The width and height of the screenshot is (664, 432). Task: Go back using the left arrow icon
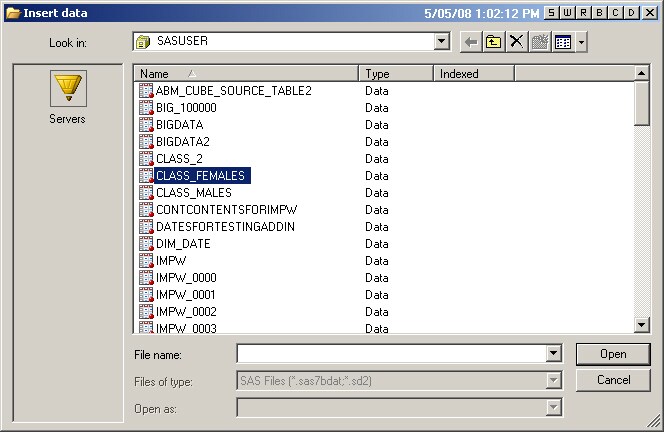[x=471, y=42]
